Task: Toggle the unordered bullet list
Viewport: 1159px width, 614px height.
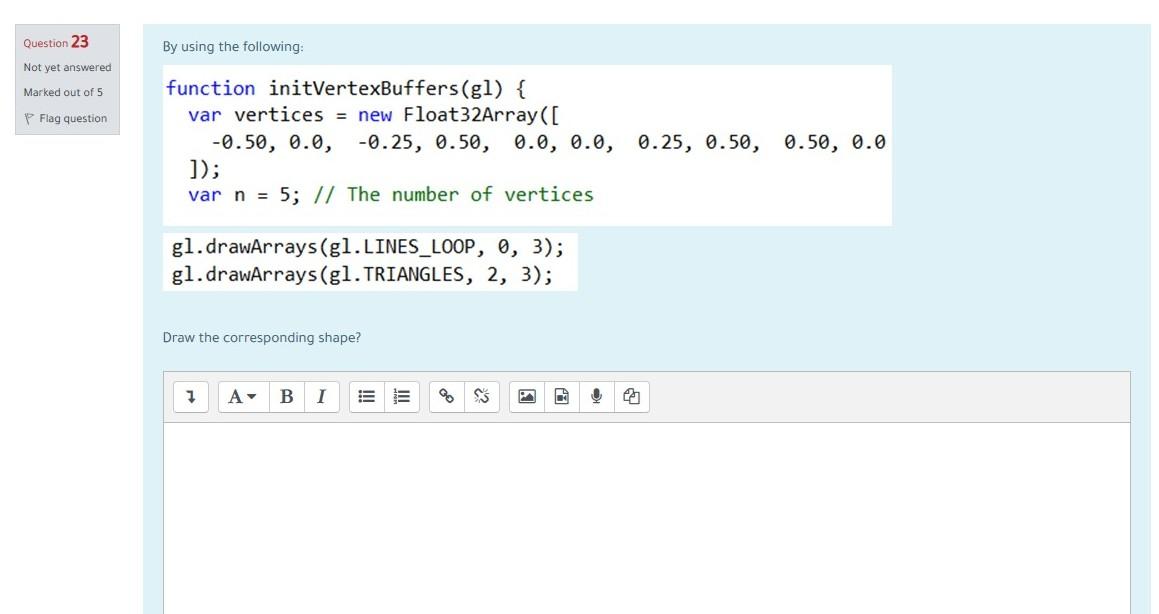Action: pos(366,396)
